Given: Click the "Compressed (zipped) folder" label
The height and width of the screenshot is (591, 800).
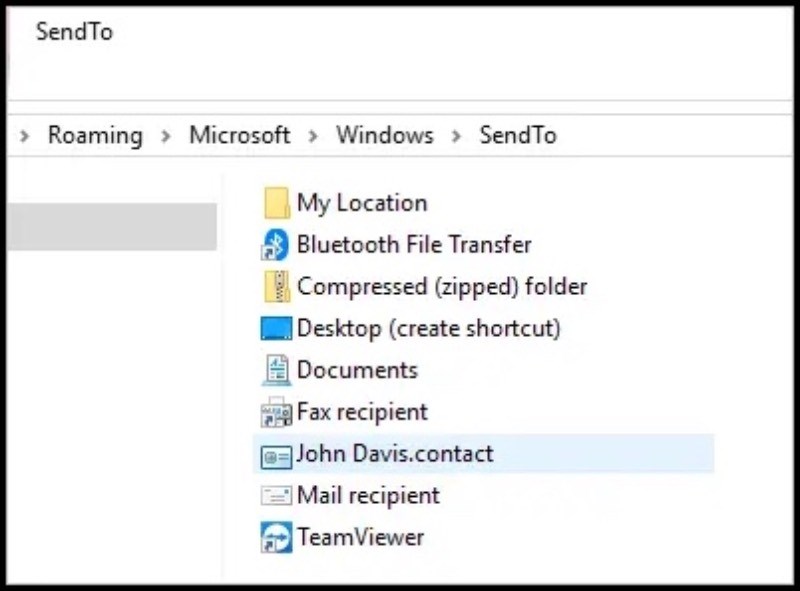Looking at the screenshot, I should coord(442,287).
